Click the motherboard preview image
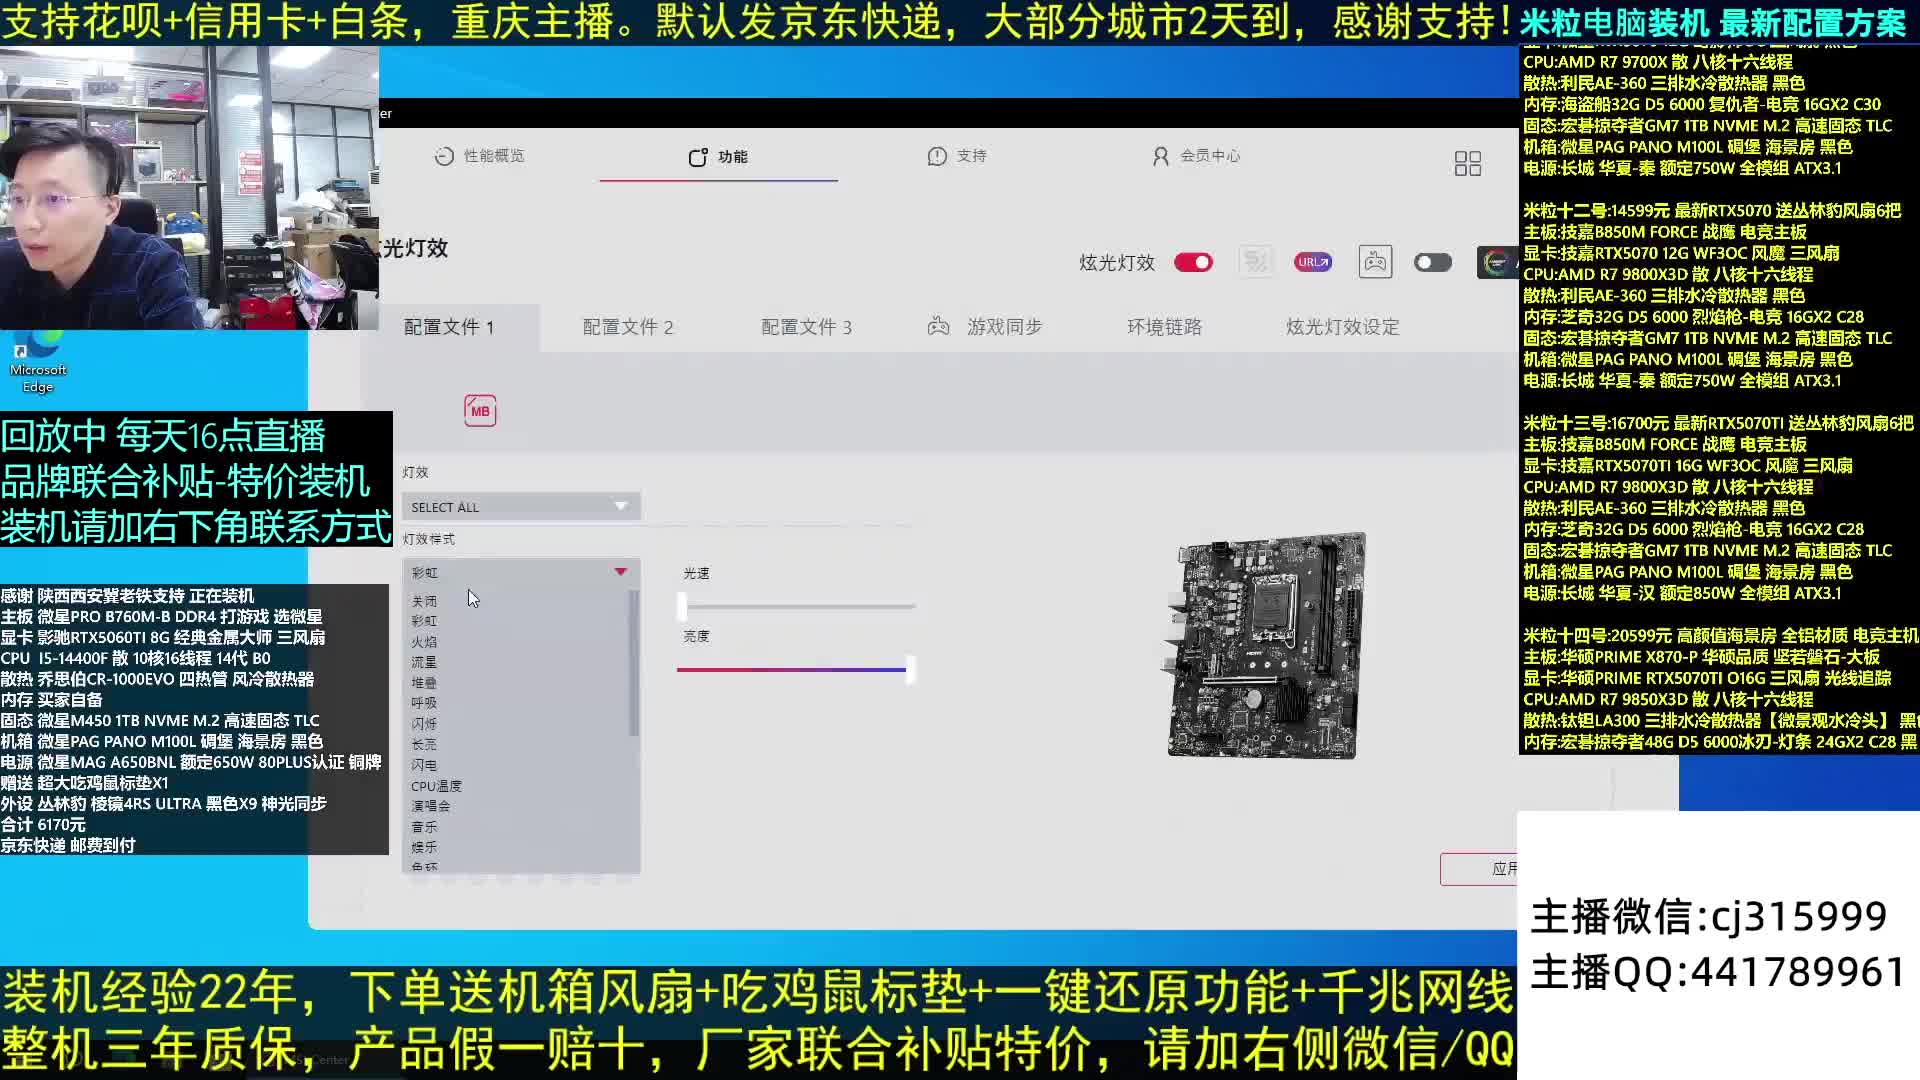 click(x=1266, y=646)
